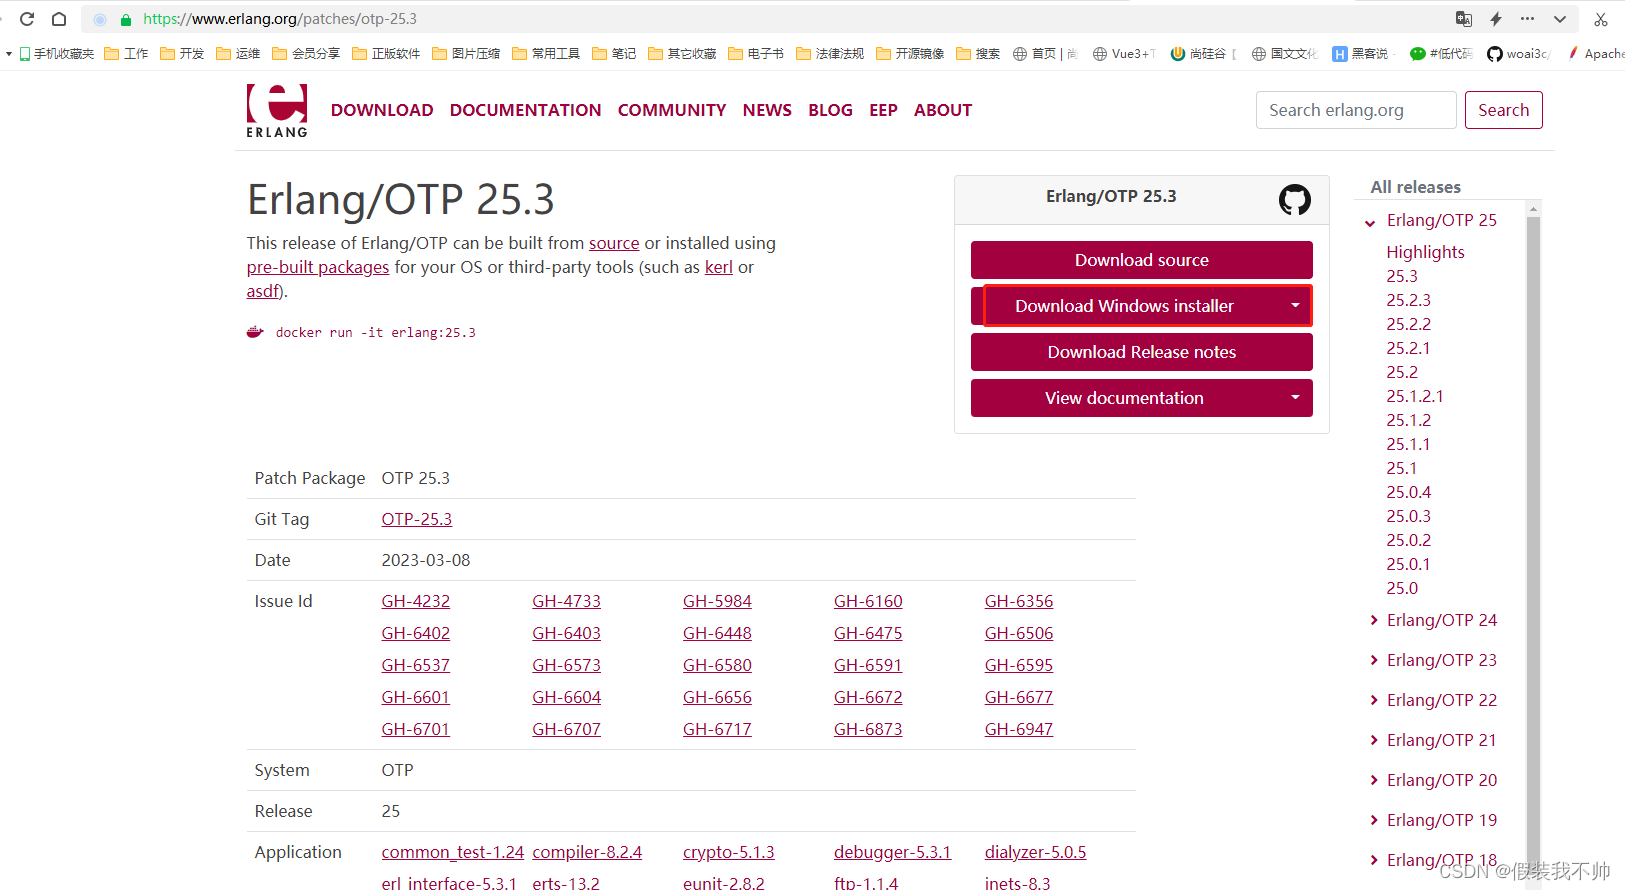
Task: Open the Apache bookmark
Action: (1596, 54)
